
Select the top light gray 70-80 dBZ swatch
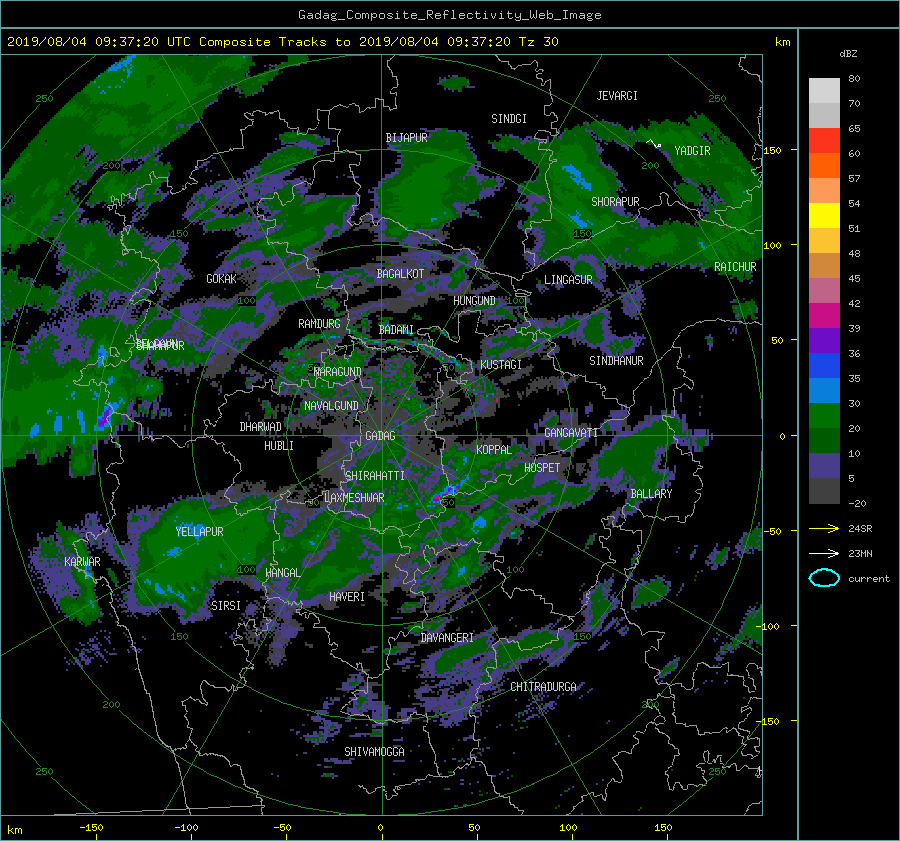pos(824,90)
